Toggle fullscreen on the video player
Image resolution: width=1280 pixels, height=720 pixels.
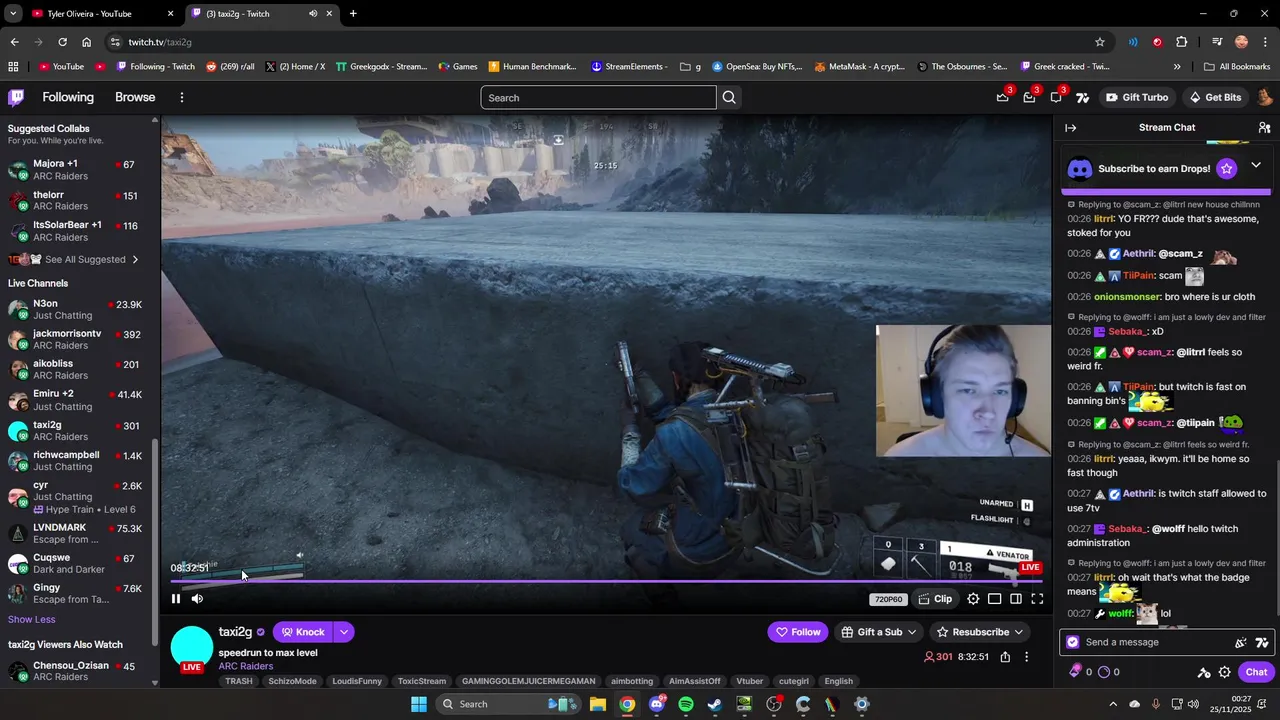pyautogui.click(x=1037, y=599)
